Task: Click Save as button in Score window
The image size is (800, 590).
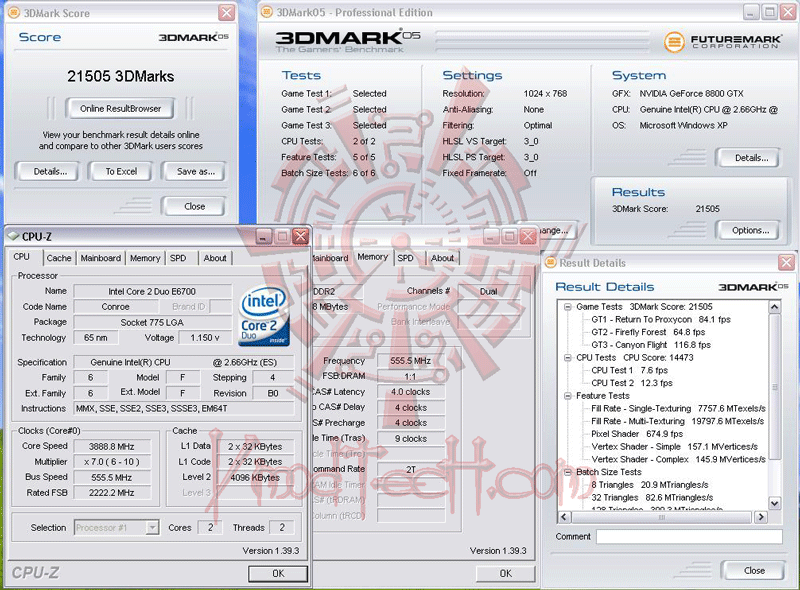Action: tap(195, 171)
